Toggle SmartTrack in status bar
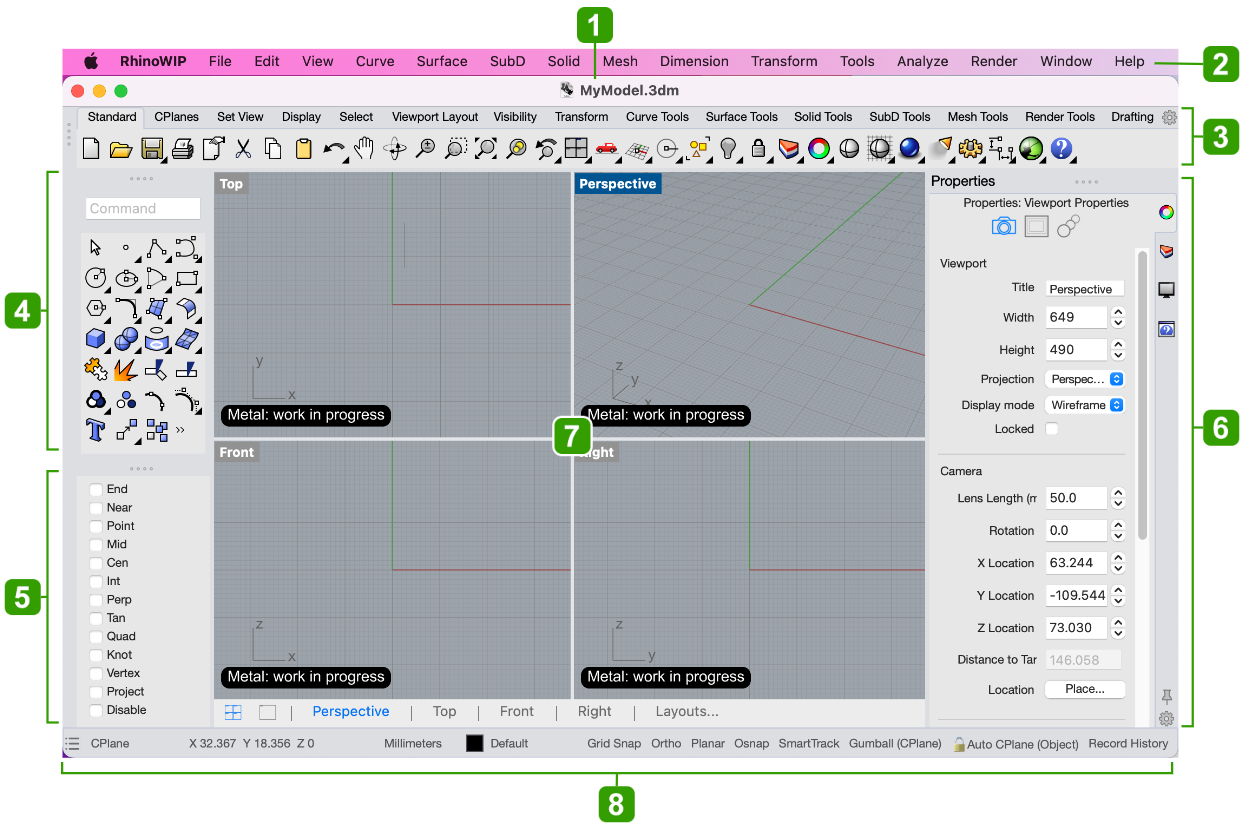 809,744
